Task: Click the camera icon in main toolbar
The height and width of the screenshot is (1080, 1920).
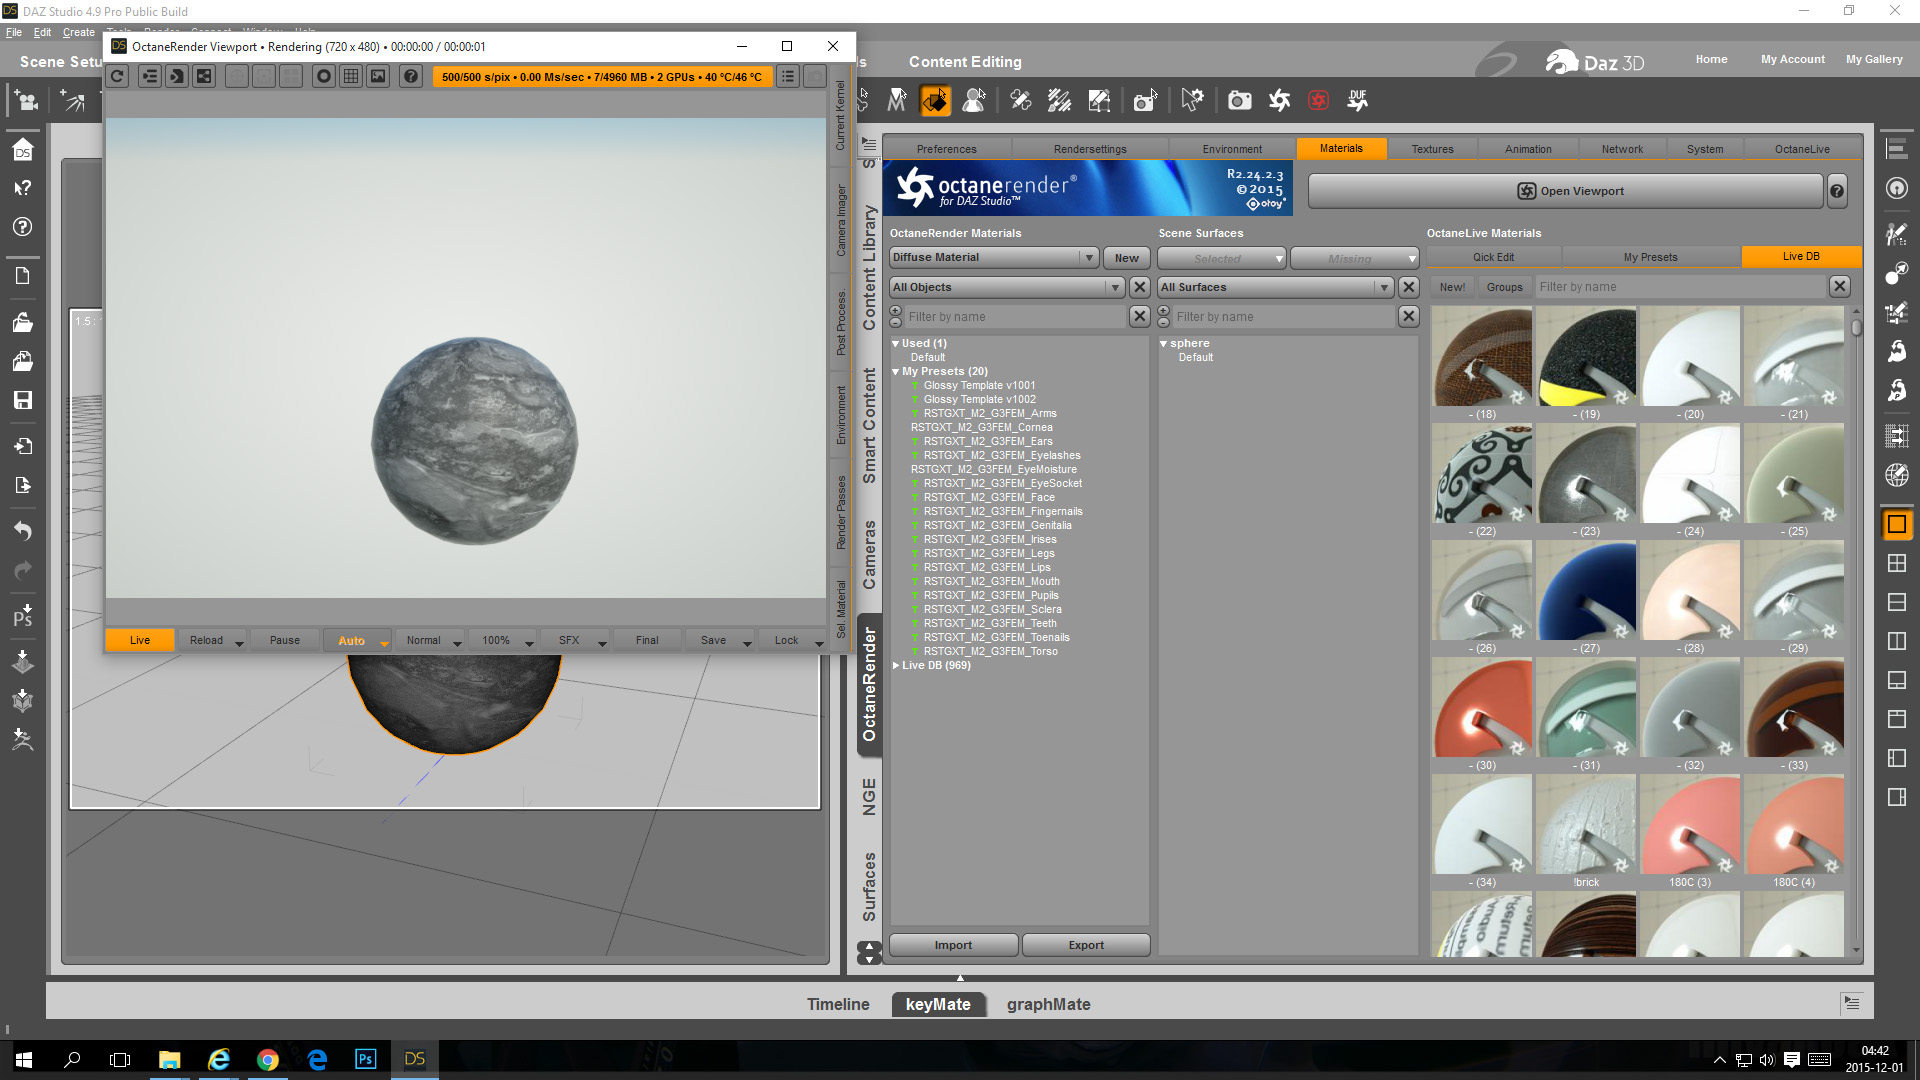Action: tap(1239, 100)
